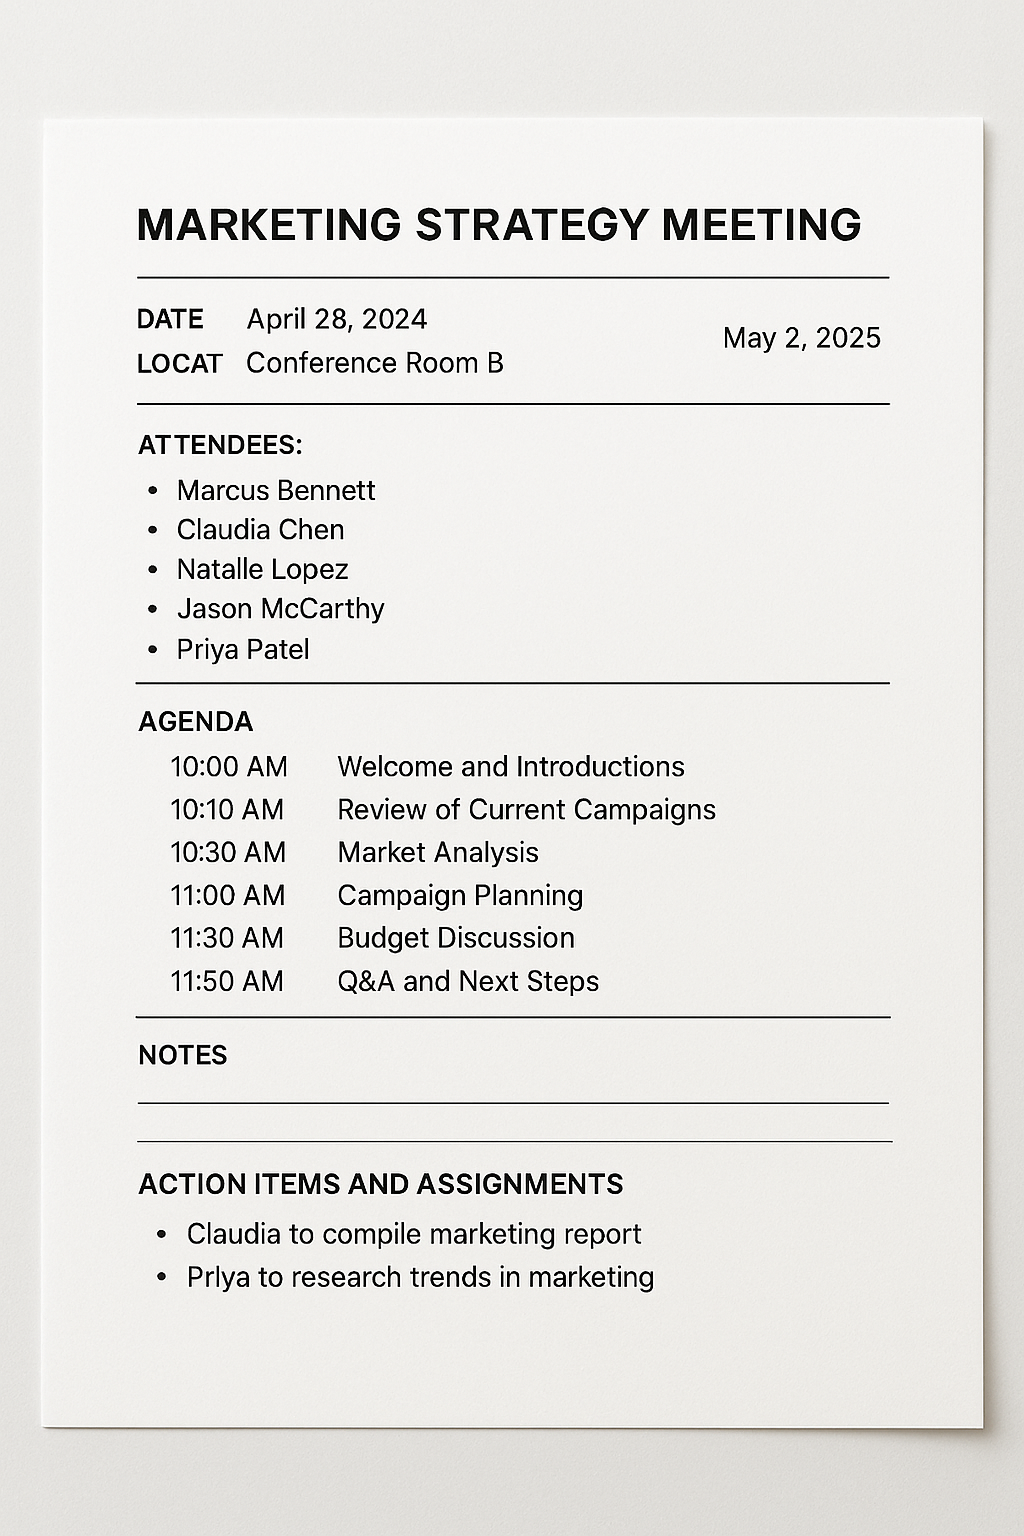Click the Welcome and Introductions agenda item
Image resolution: width=1024 pixels, height=1536 pixels.
click(x=510, y=767)
